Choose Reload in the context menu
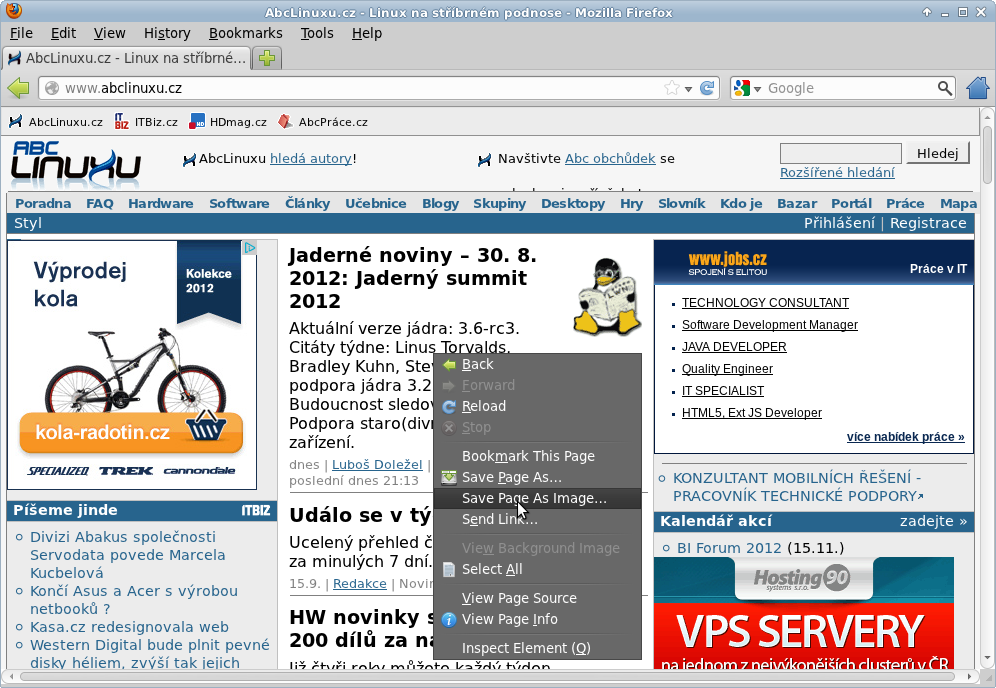Viewport: 996px width, 688px height. pos(537,407)
